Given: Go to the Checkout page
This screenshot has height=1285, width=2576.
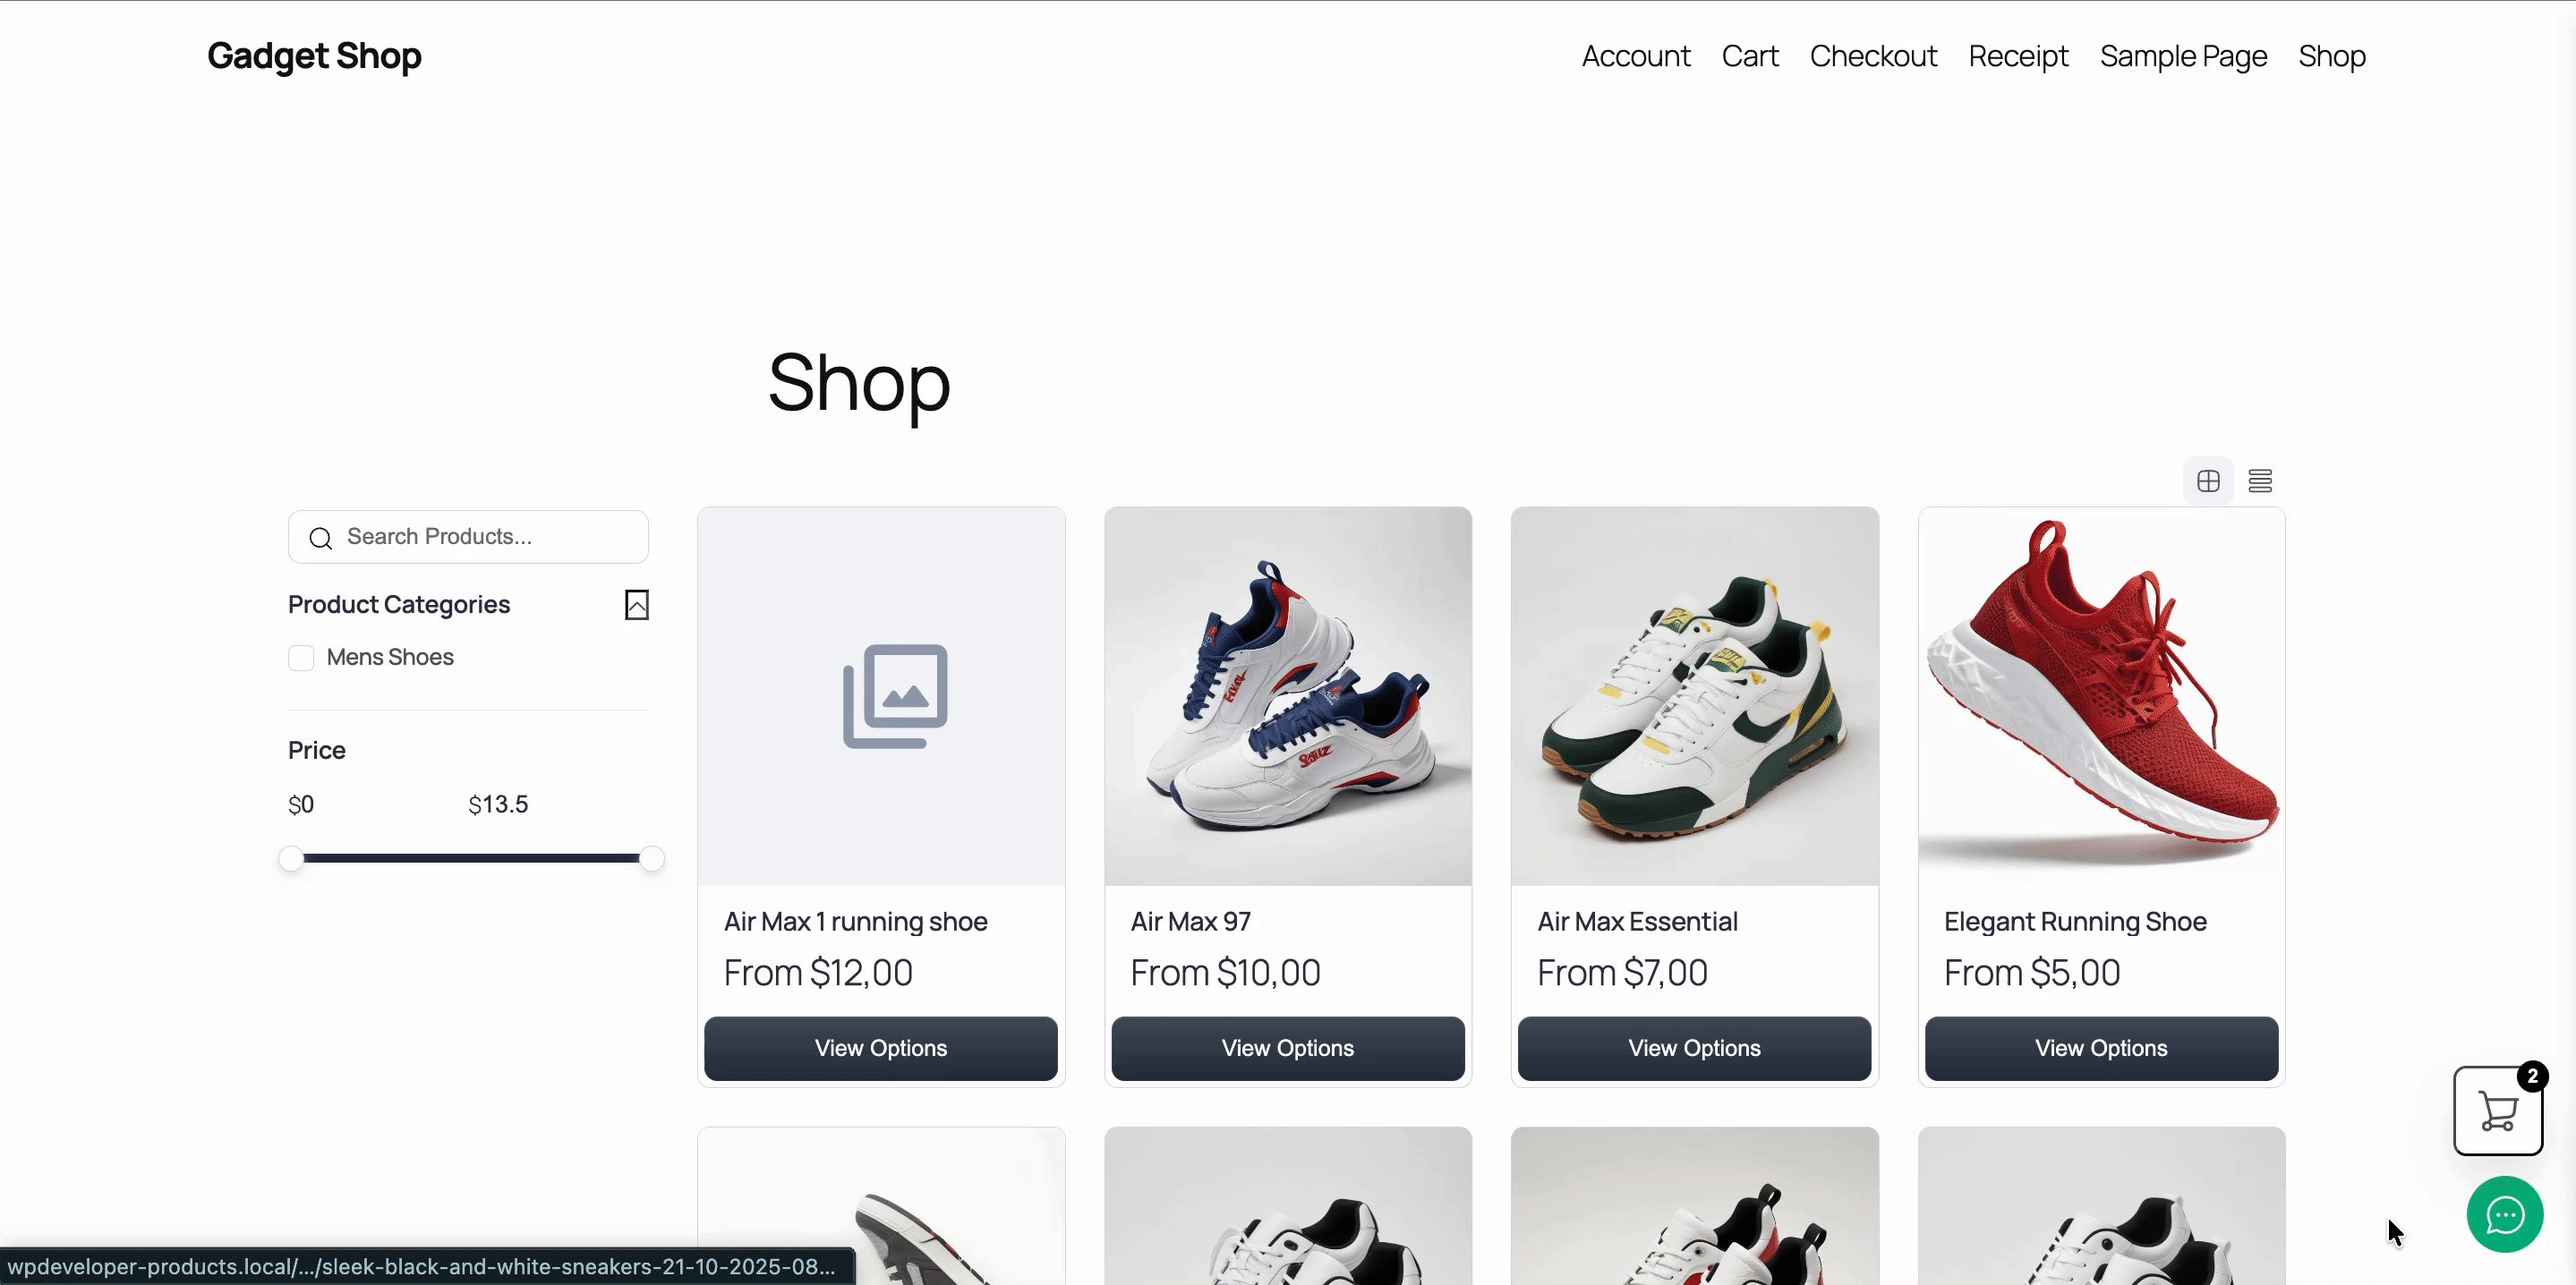Looking at the screenshot, I should pyautogui.click(x=1873, y=56).
